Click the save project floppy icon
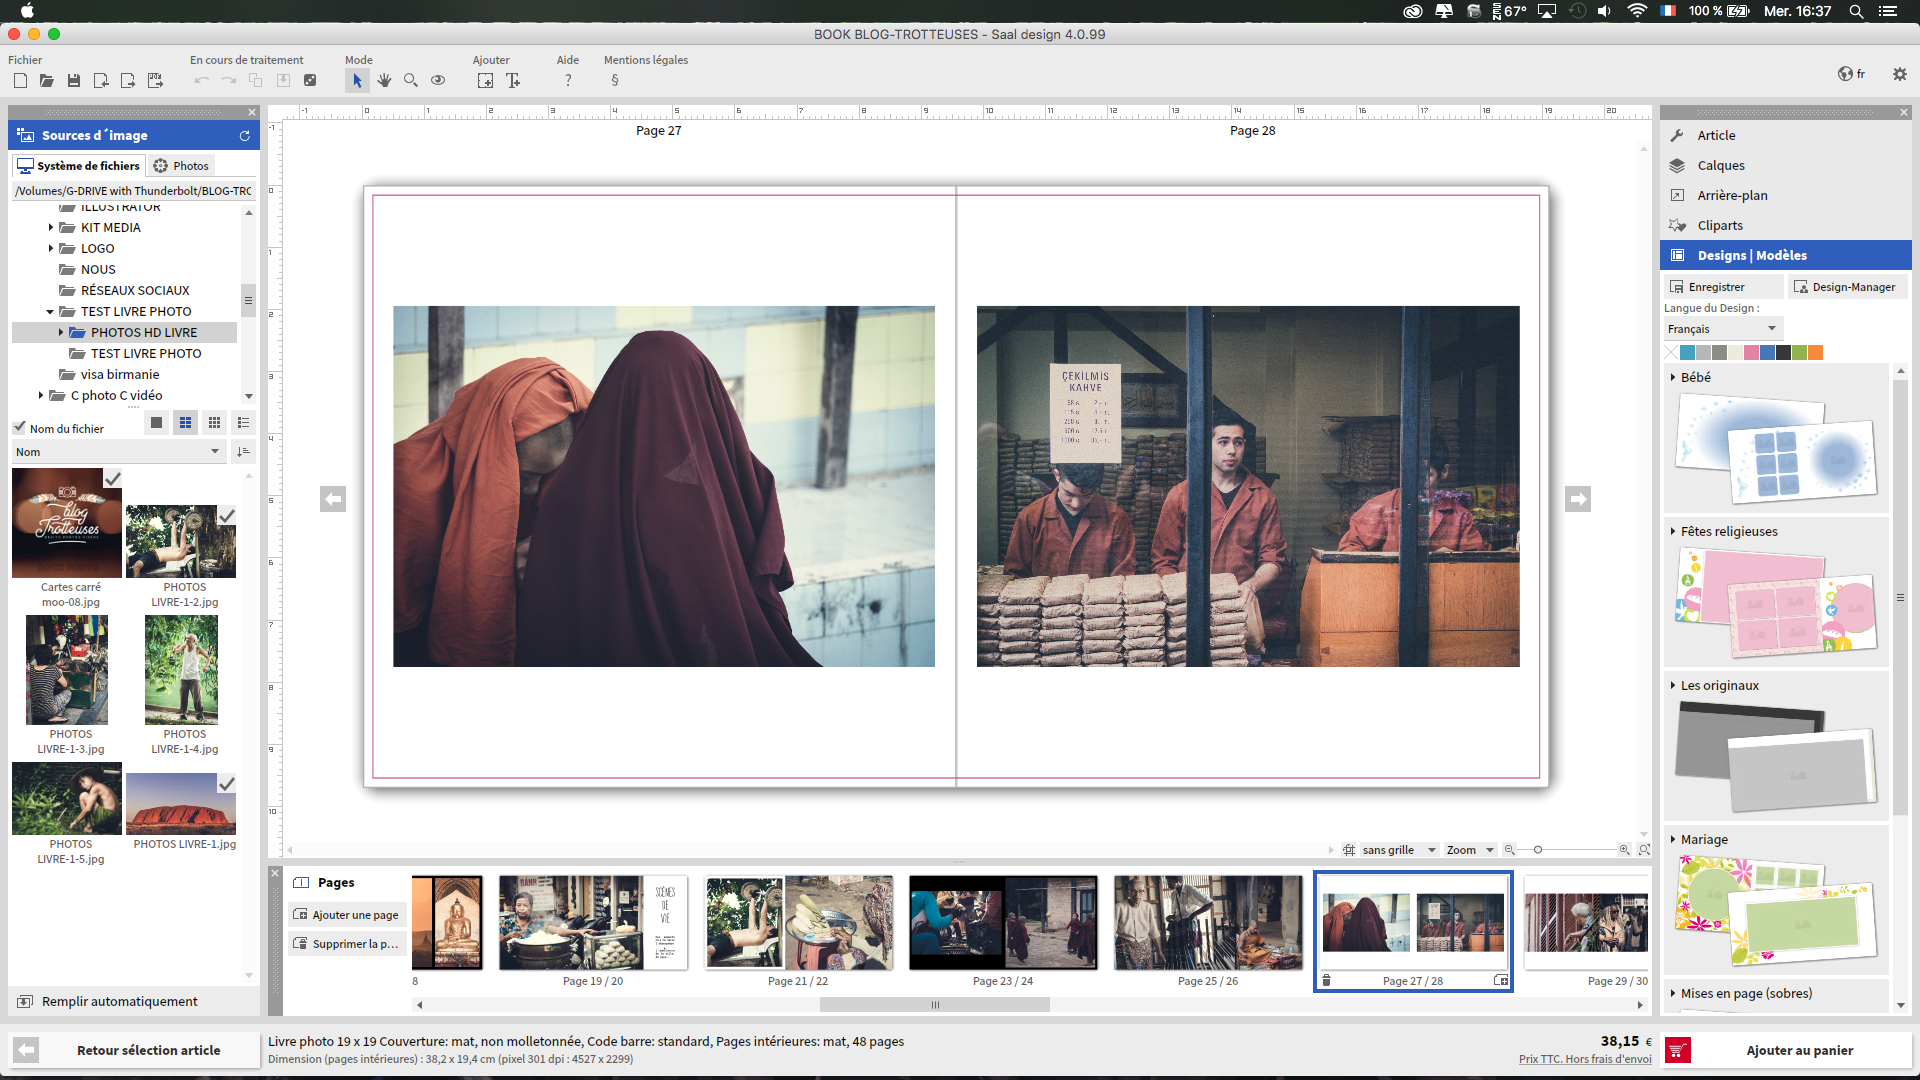1920x1080 pixels. 74,81
